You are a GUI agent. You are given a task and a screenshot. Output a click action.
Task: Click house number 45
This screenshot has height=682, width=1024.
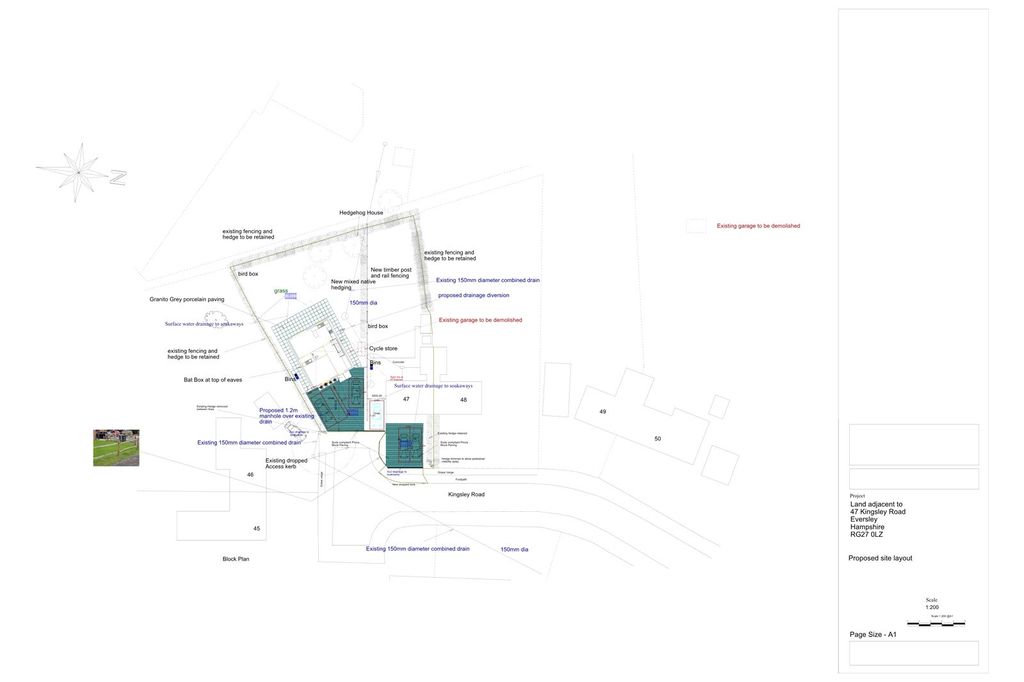[257, 528]
